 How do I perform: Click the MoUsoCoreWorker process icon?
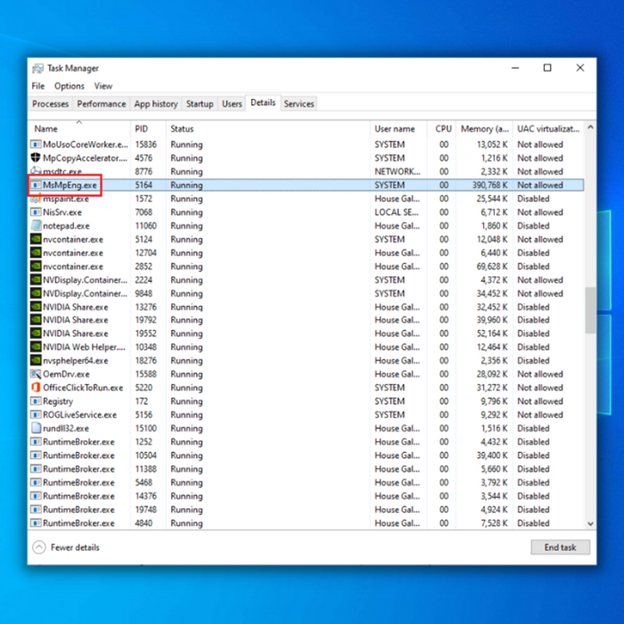click(36, 144)
